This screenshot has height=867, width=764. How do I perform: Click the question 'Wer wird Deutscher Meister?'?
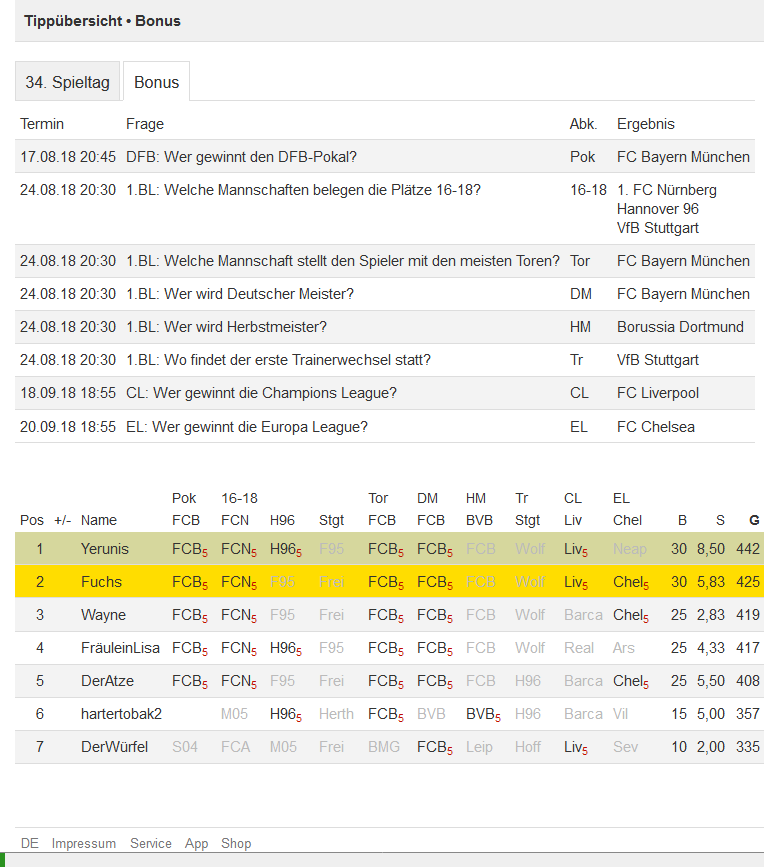(240, 294)
